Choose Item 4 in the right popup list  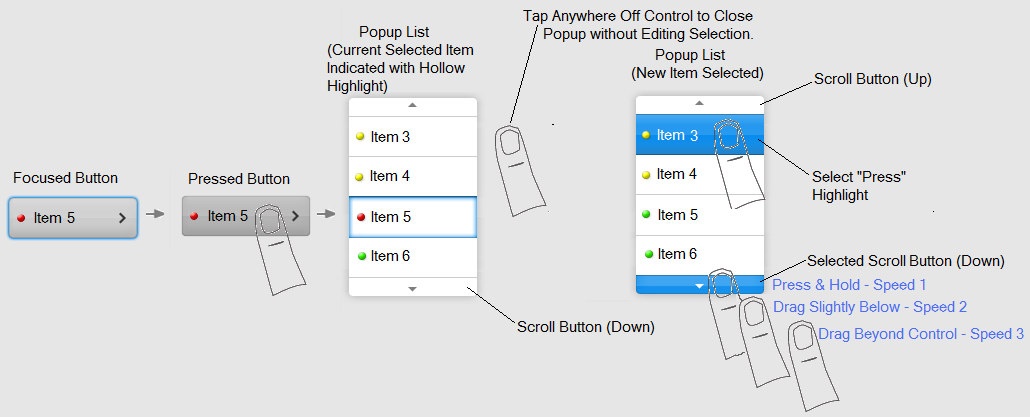click(699, 174)
